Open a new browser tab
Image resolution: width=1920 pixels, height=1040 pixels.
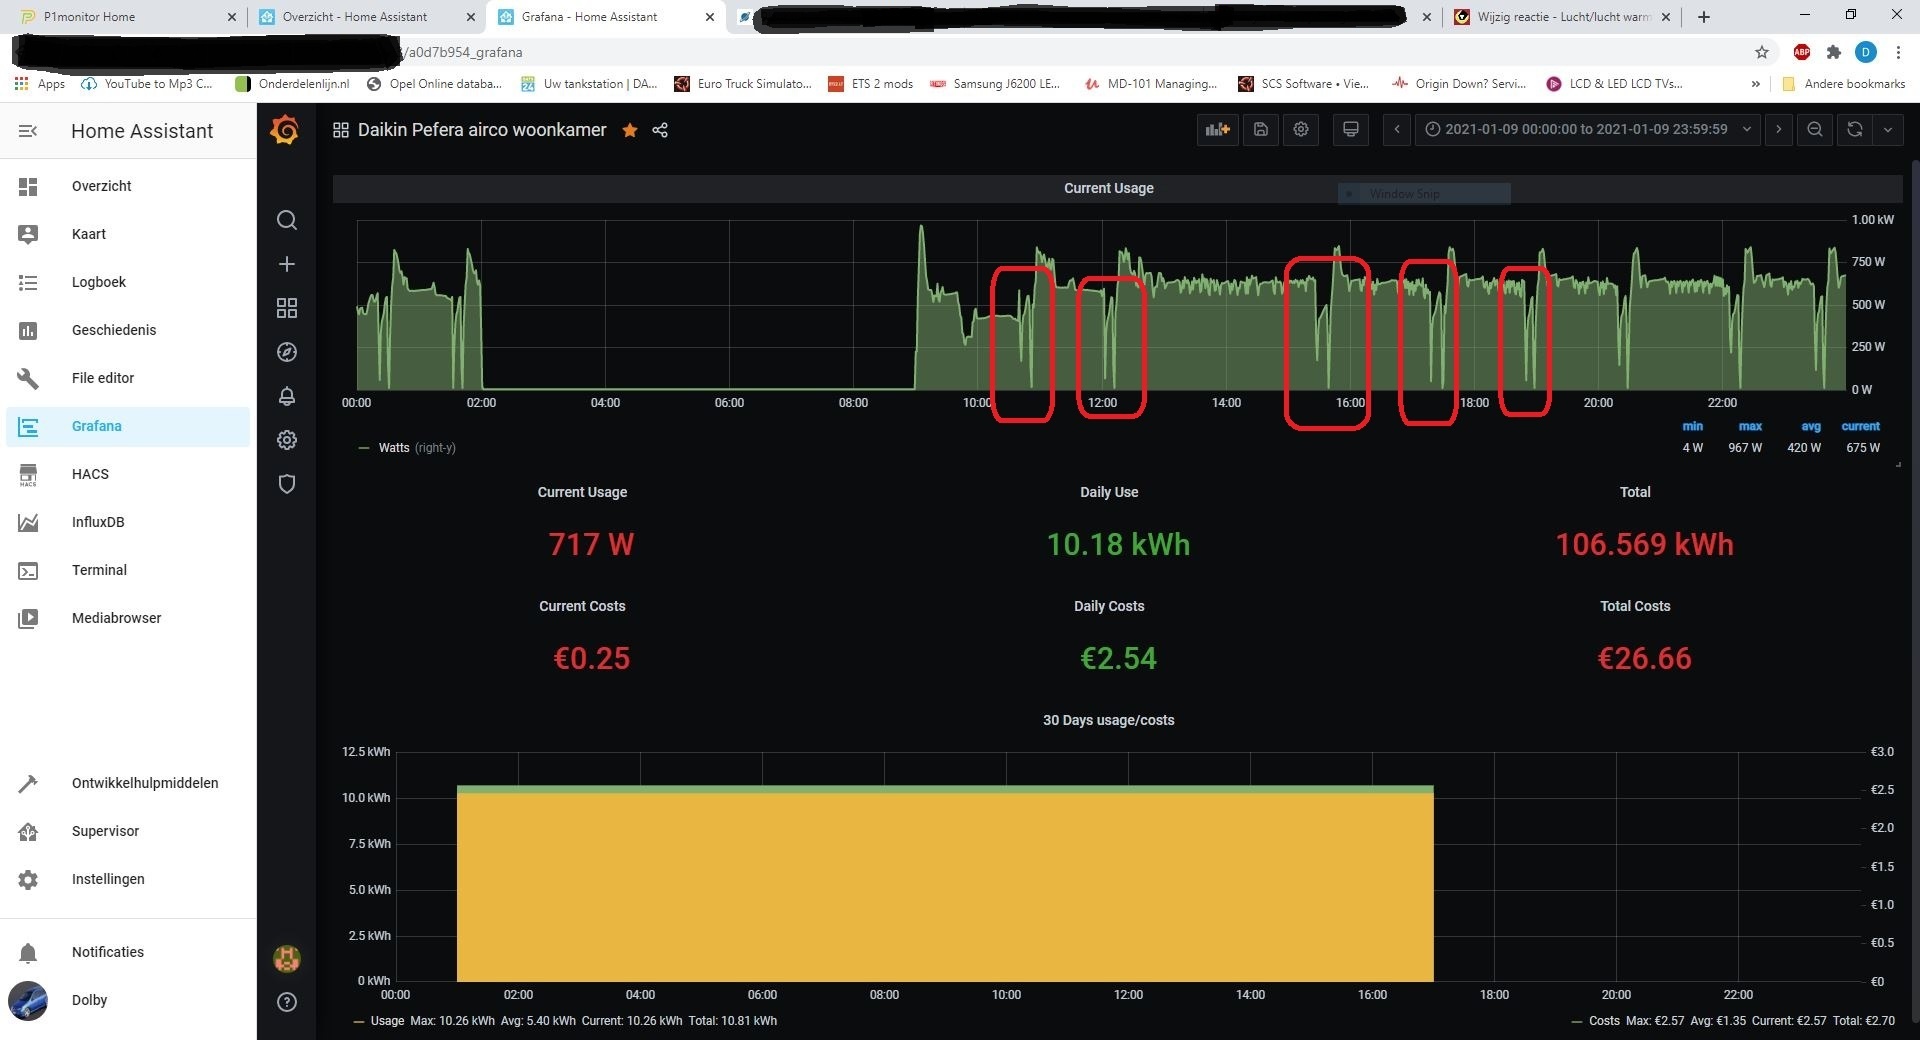[1704, 17]
